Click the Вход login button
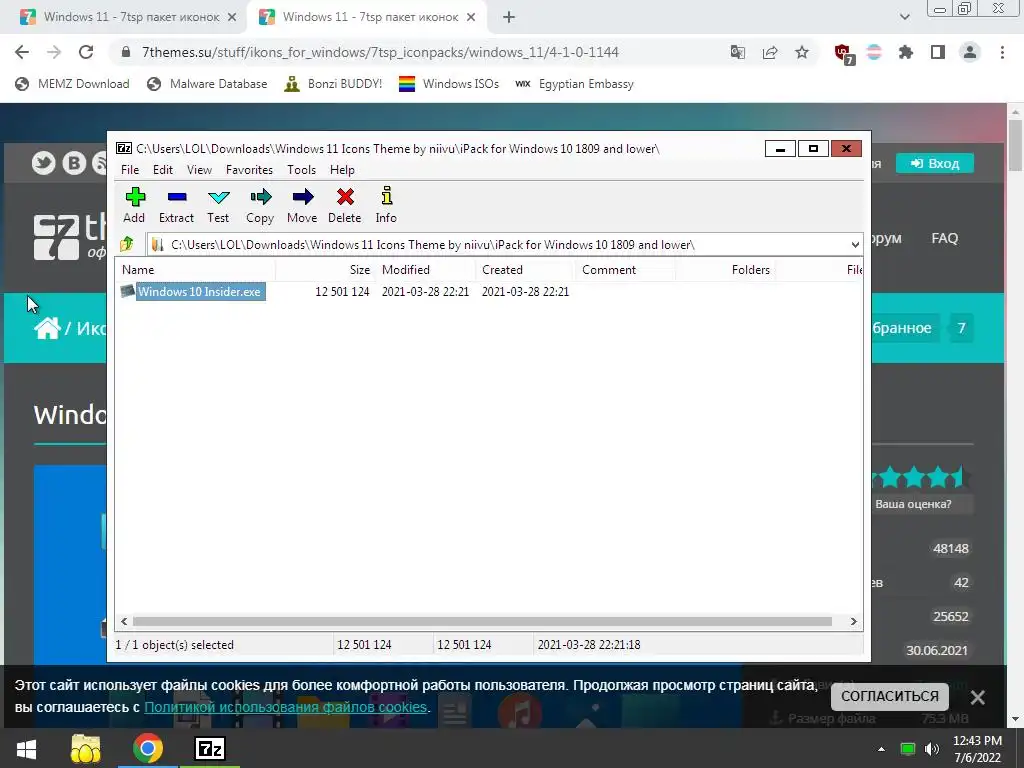Viewport: 1024px width, 768px height. tap(935, 163)
